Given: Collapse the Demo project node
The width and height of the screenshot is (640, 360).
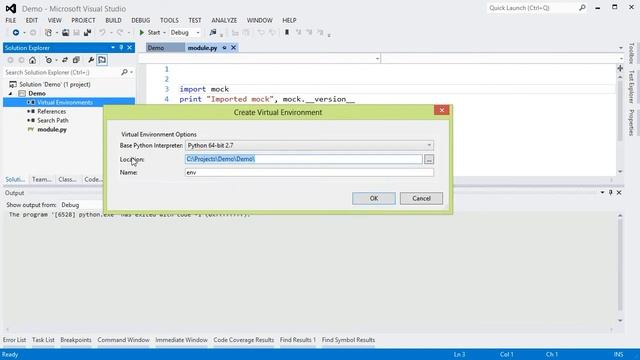Looking at the screenshot, I should point(11,93).
